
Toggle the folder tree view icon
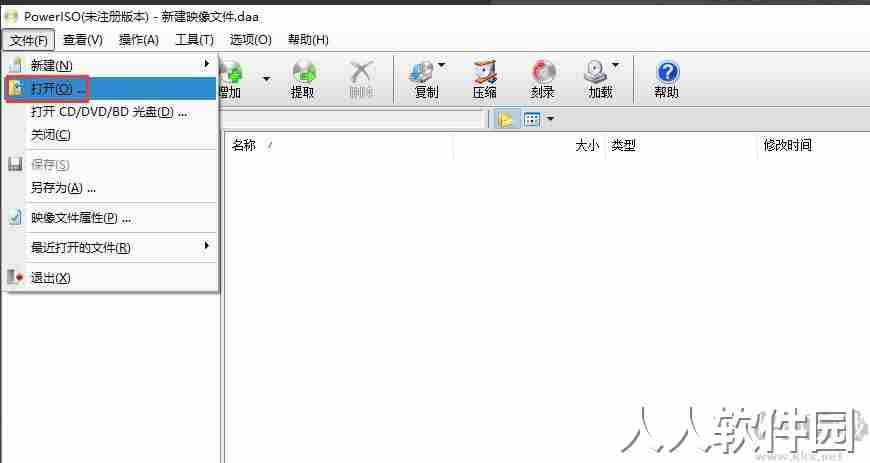[x=505, y=119]
